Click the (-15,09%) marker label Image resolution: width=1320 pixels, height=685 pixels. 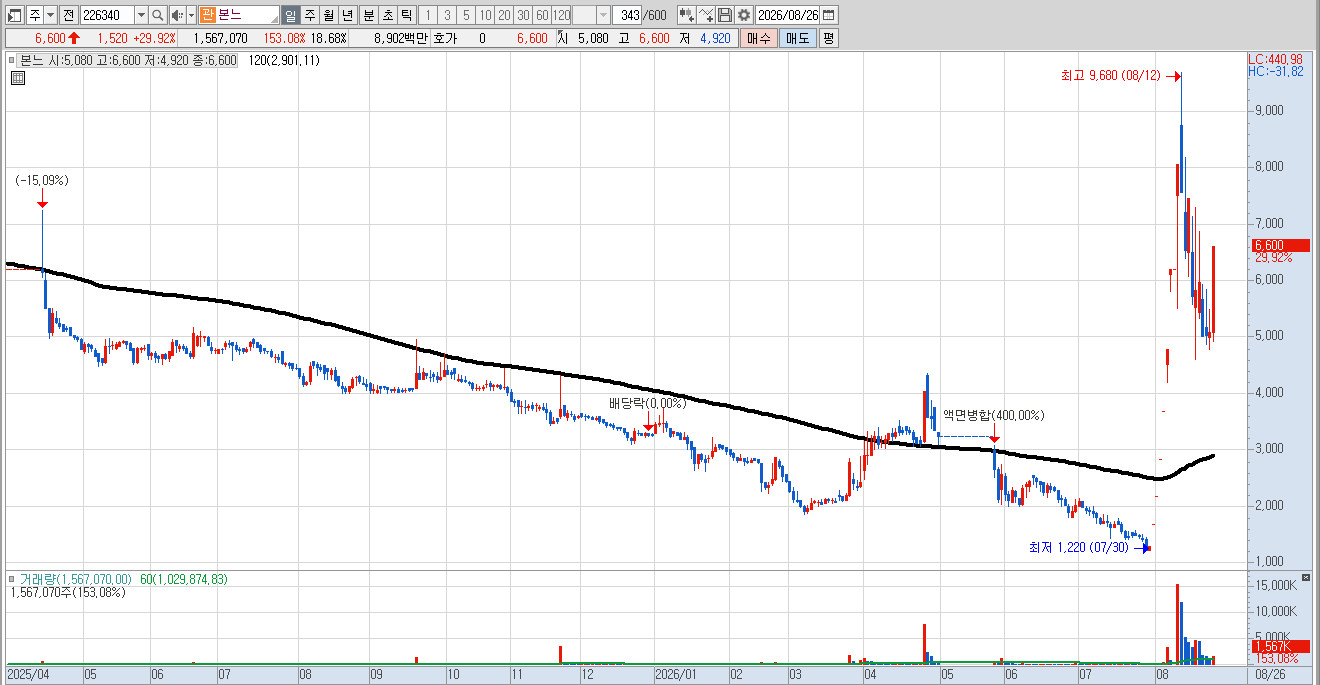[x=42, y=180]
